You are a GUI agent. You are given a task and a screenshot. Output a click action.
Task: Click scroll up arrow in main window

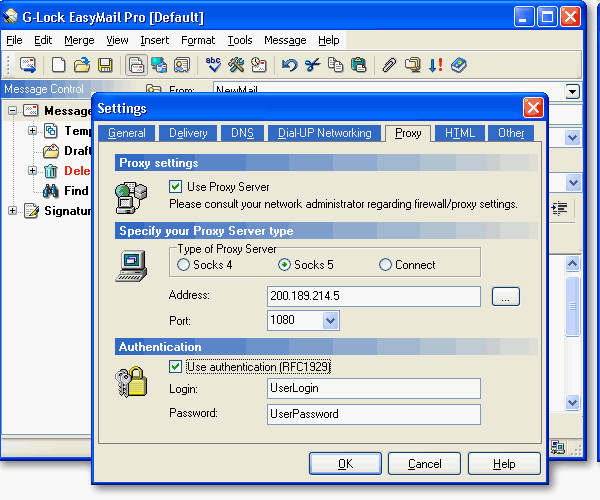(572, 264)
